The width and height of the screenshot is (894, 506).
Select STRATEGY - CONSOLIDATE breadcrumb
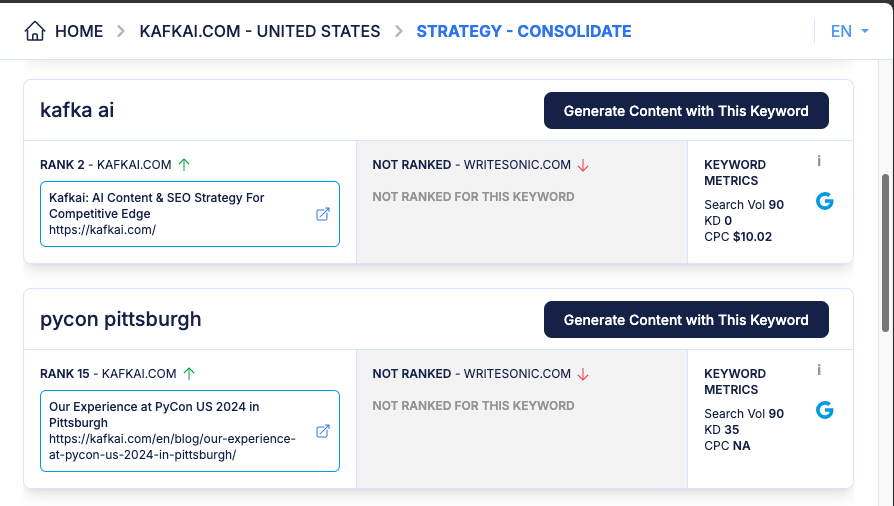click(x=524, y=31)
